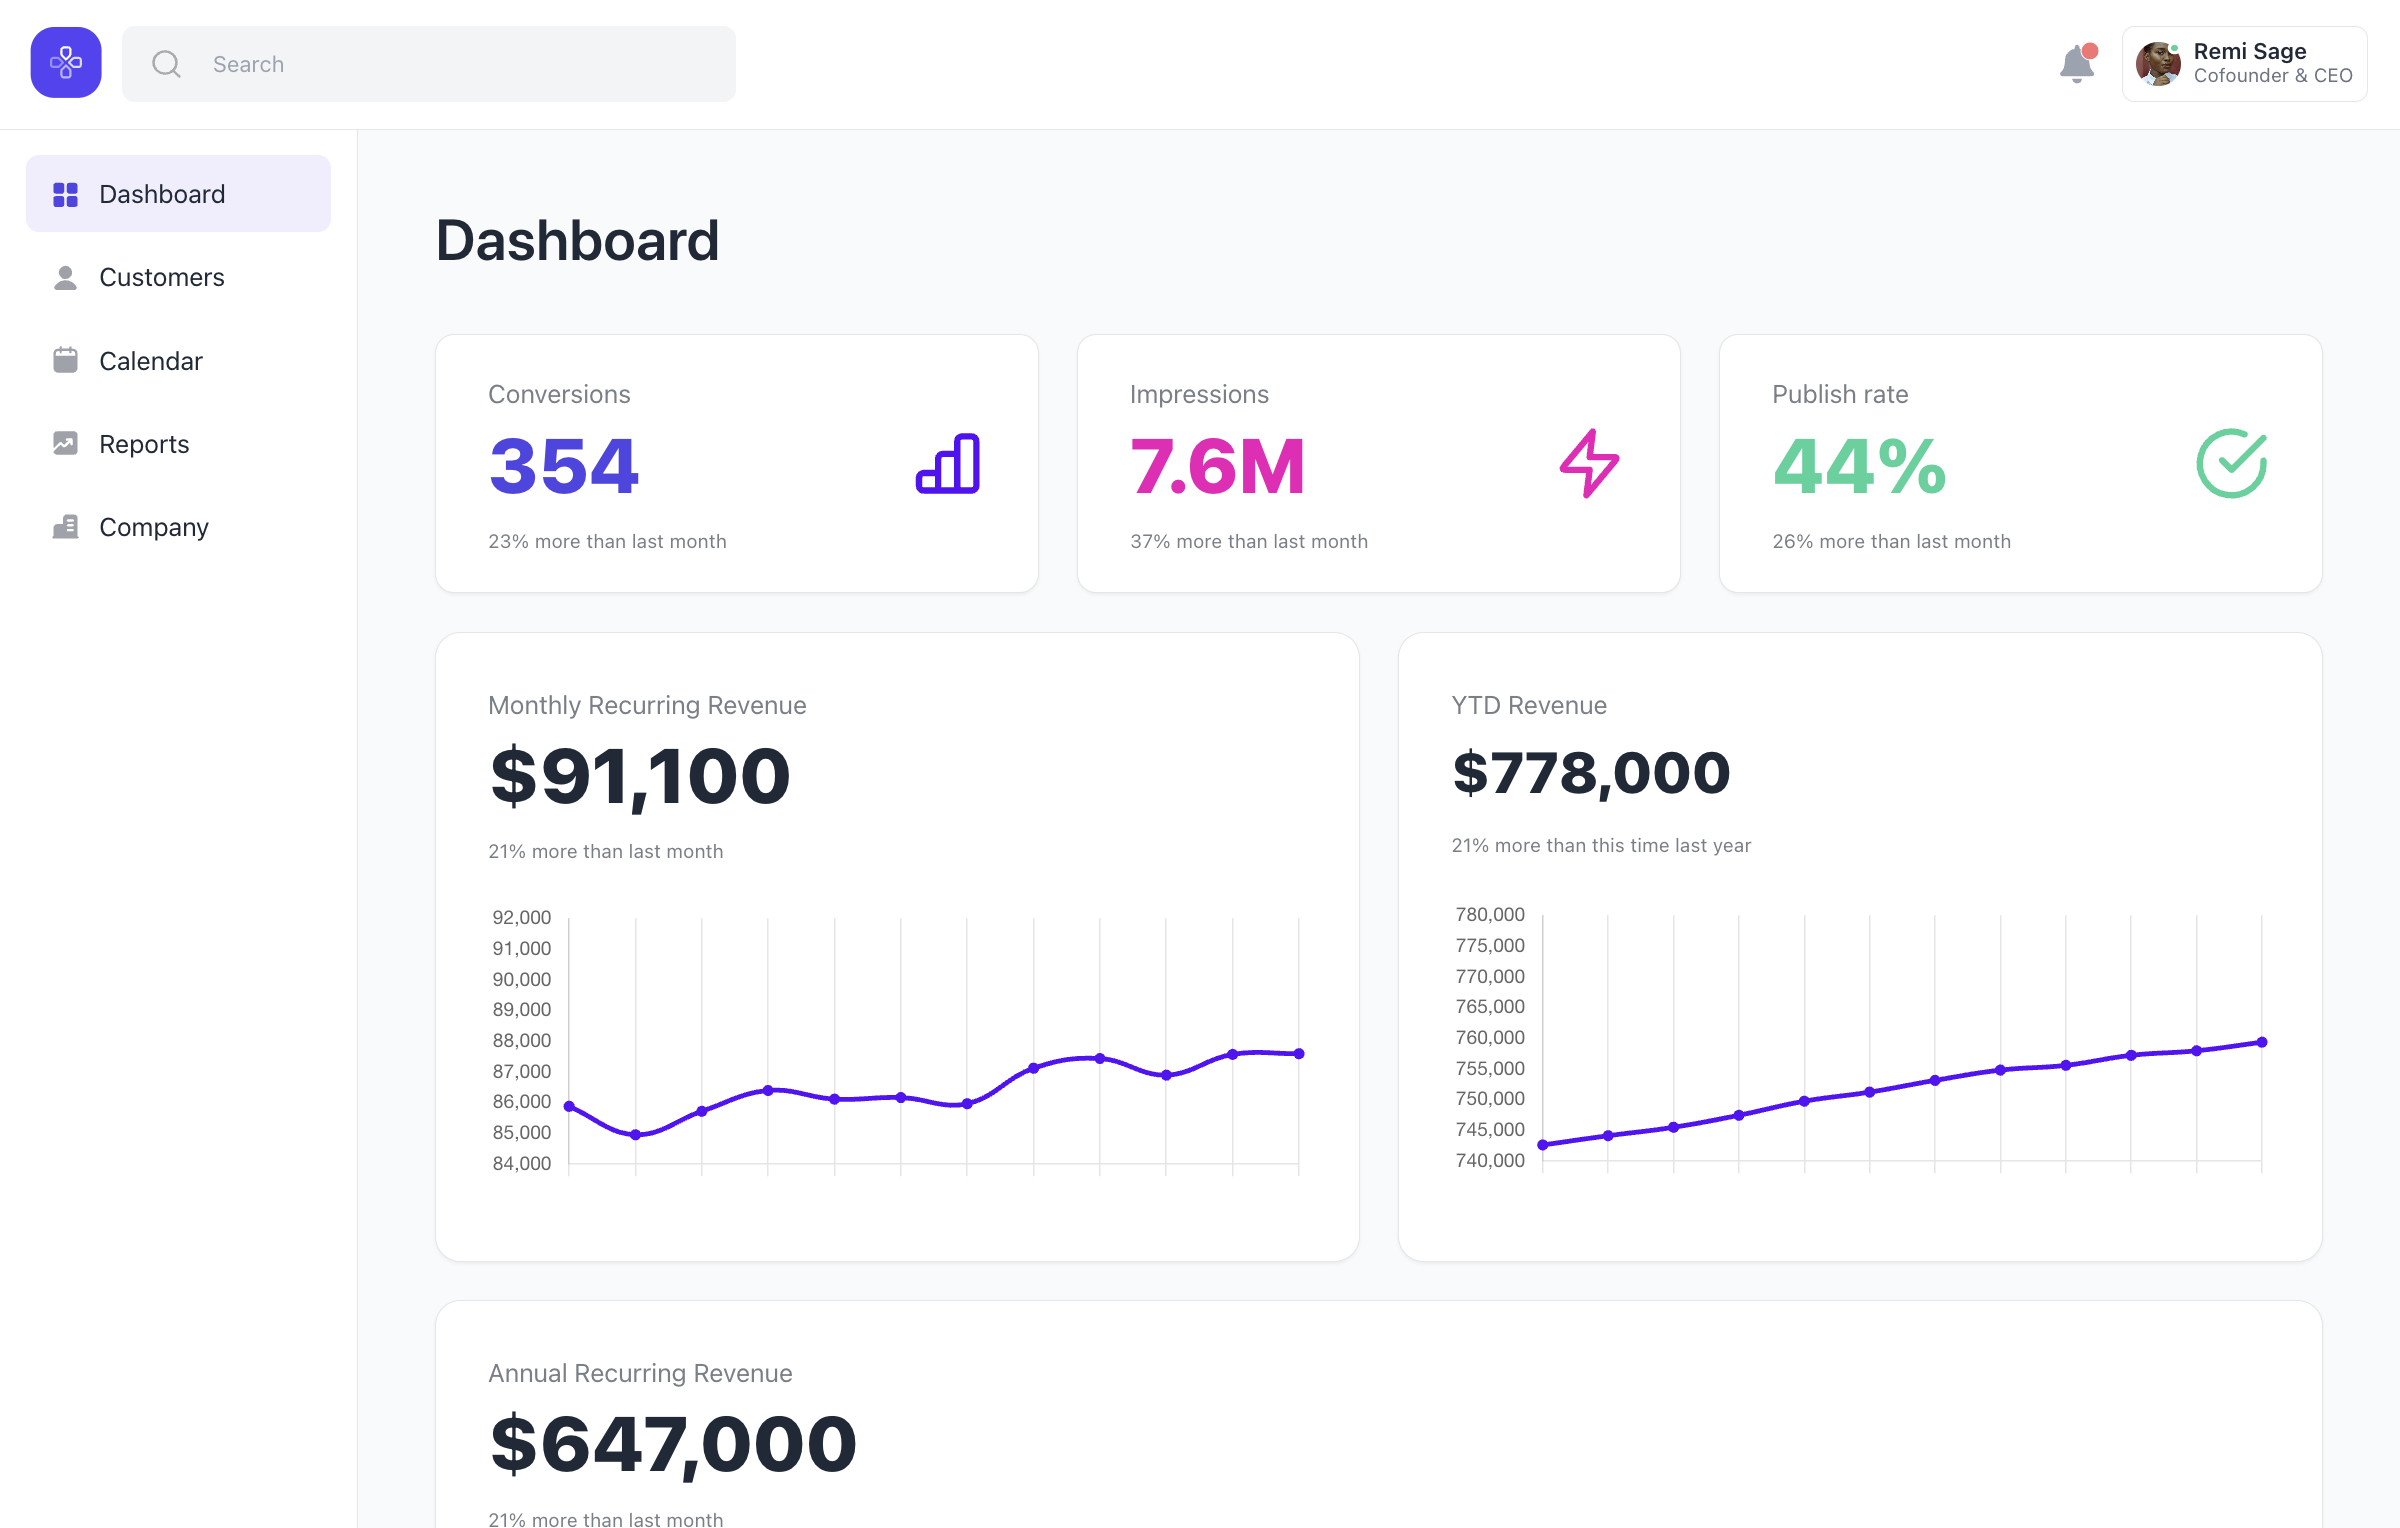Select Dashboard in the sidebar

[178, 194]
